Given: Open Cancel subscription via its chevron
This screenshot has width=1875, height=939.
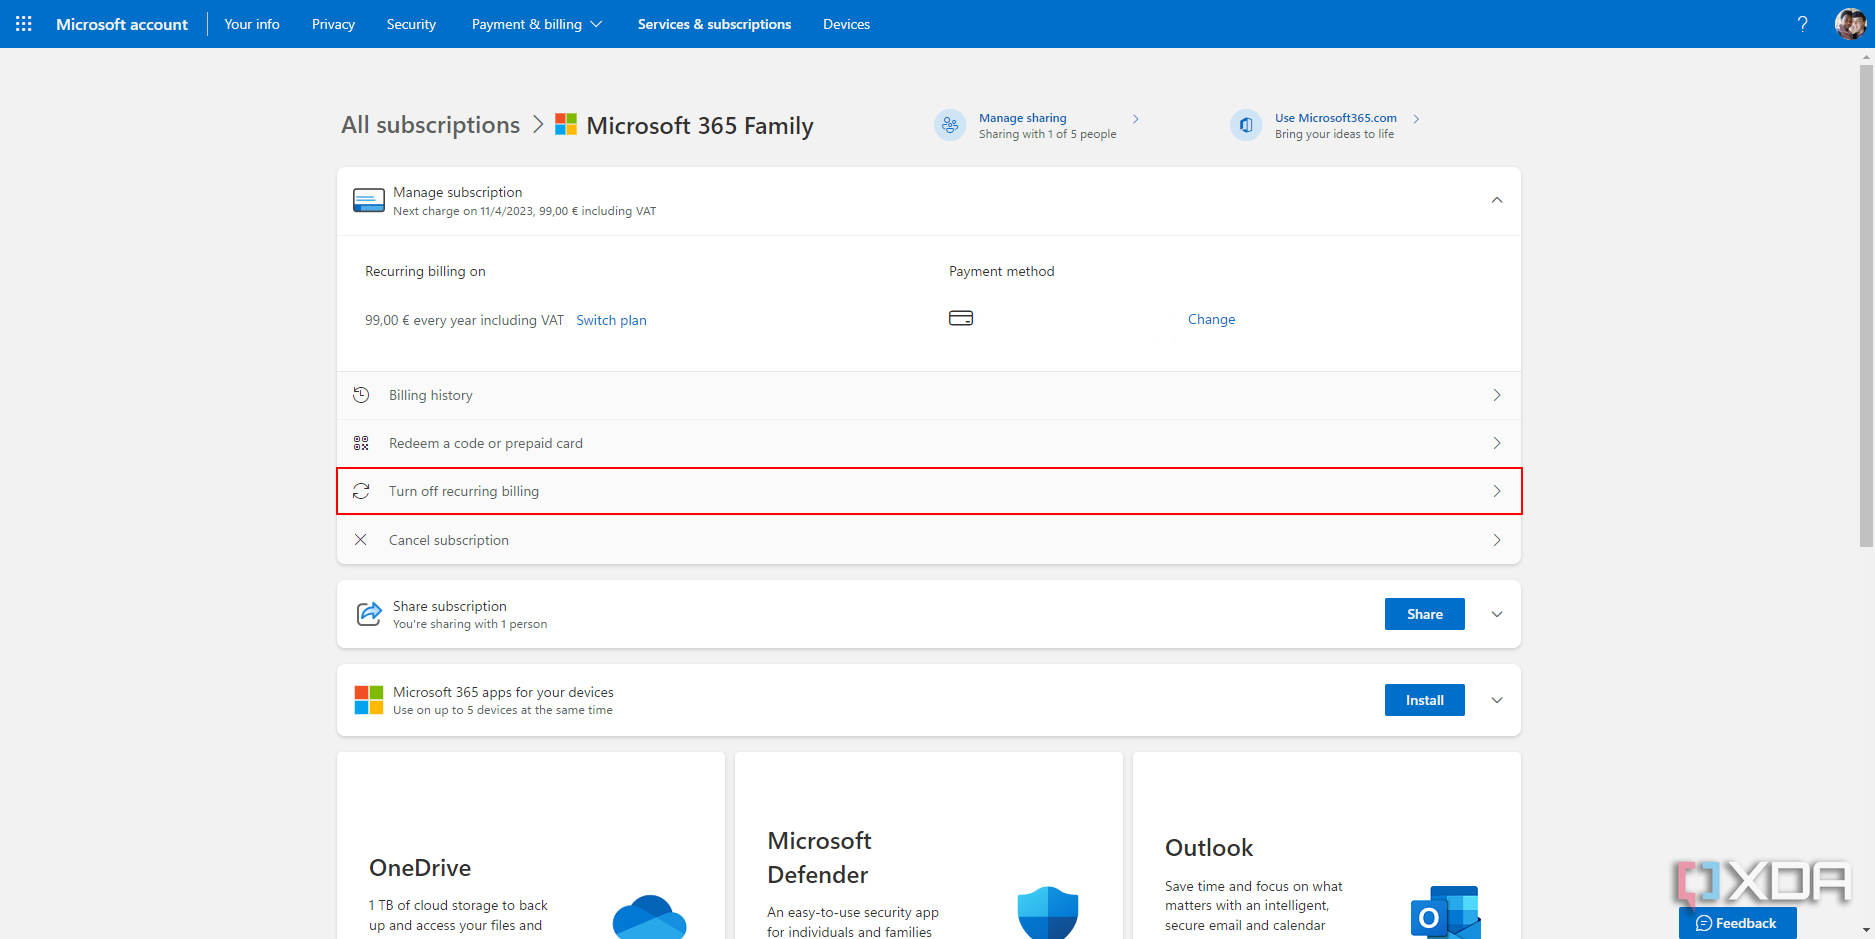Looking at the screenshot, I should (1497, 540).
